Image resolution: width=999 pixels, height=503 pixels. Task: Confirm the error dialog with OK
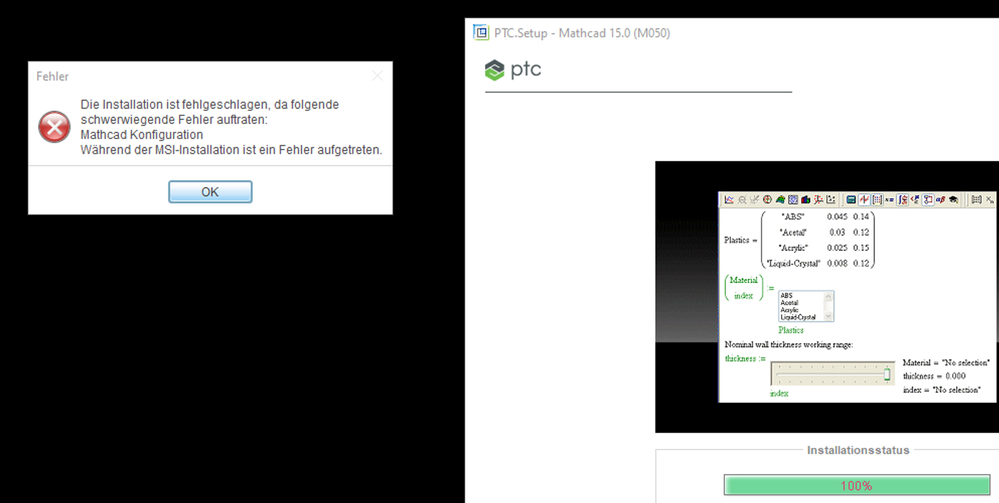coord(210,192)
